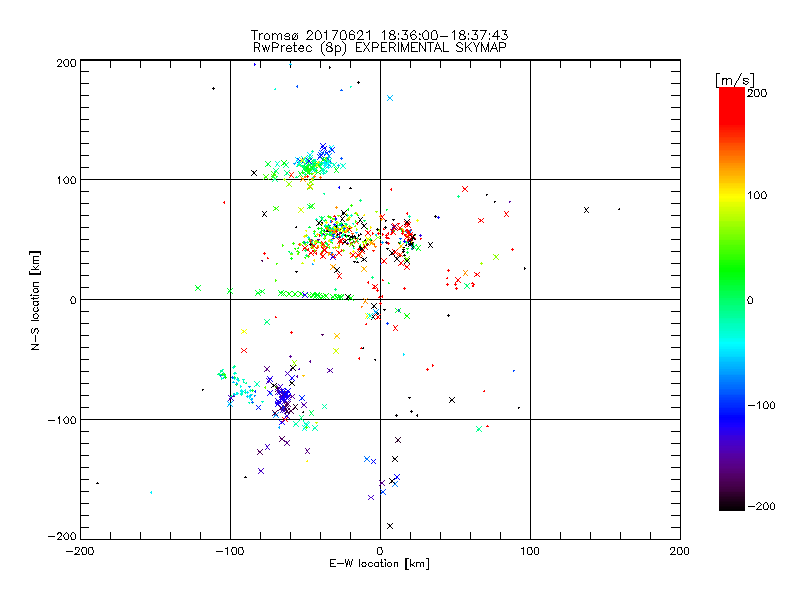Click the x-axis tick label '100'
This screenshot has height=600, width=800.
click(530, 551)
